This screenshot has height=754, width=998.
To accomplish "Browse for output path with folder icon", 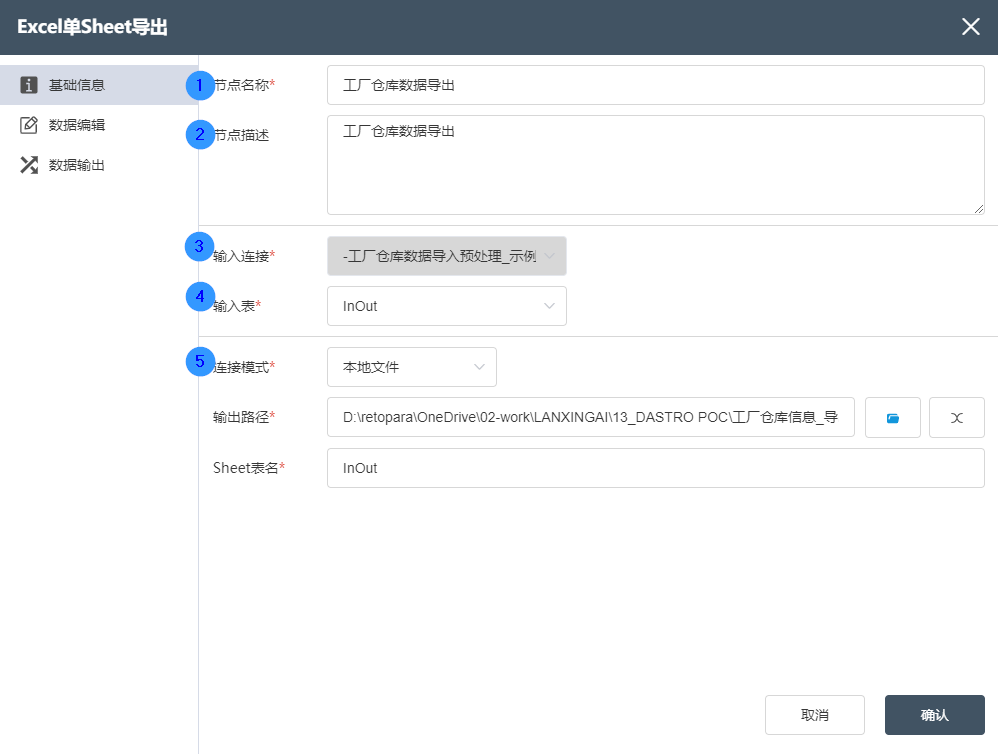I will pos(892,417).
